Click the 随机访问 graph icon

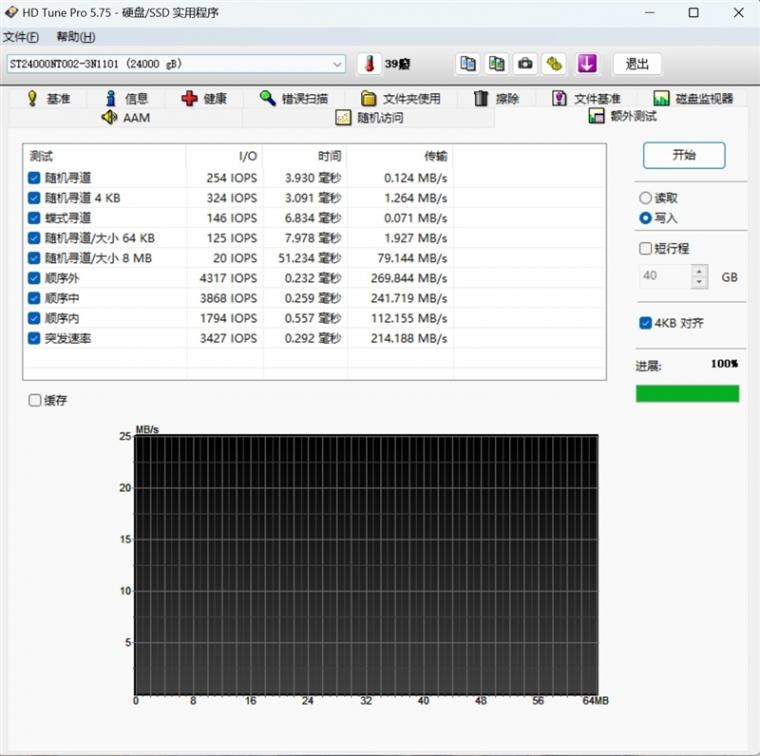pyautogui.click(x=343, y=118)
